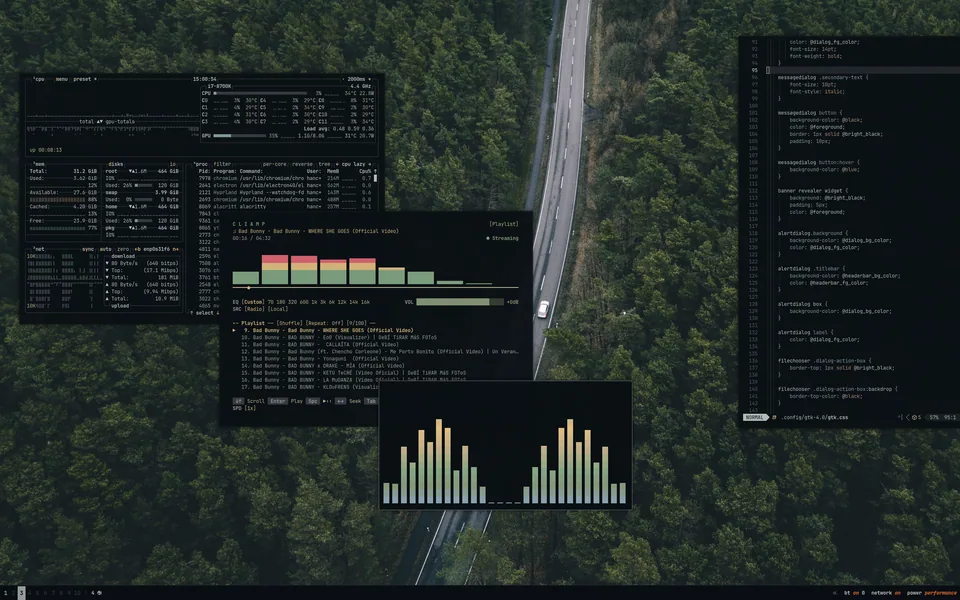
Task: Toggle the mem box label in btop
Action: click(x=39, y=164)
